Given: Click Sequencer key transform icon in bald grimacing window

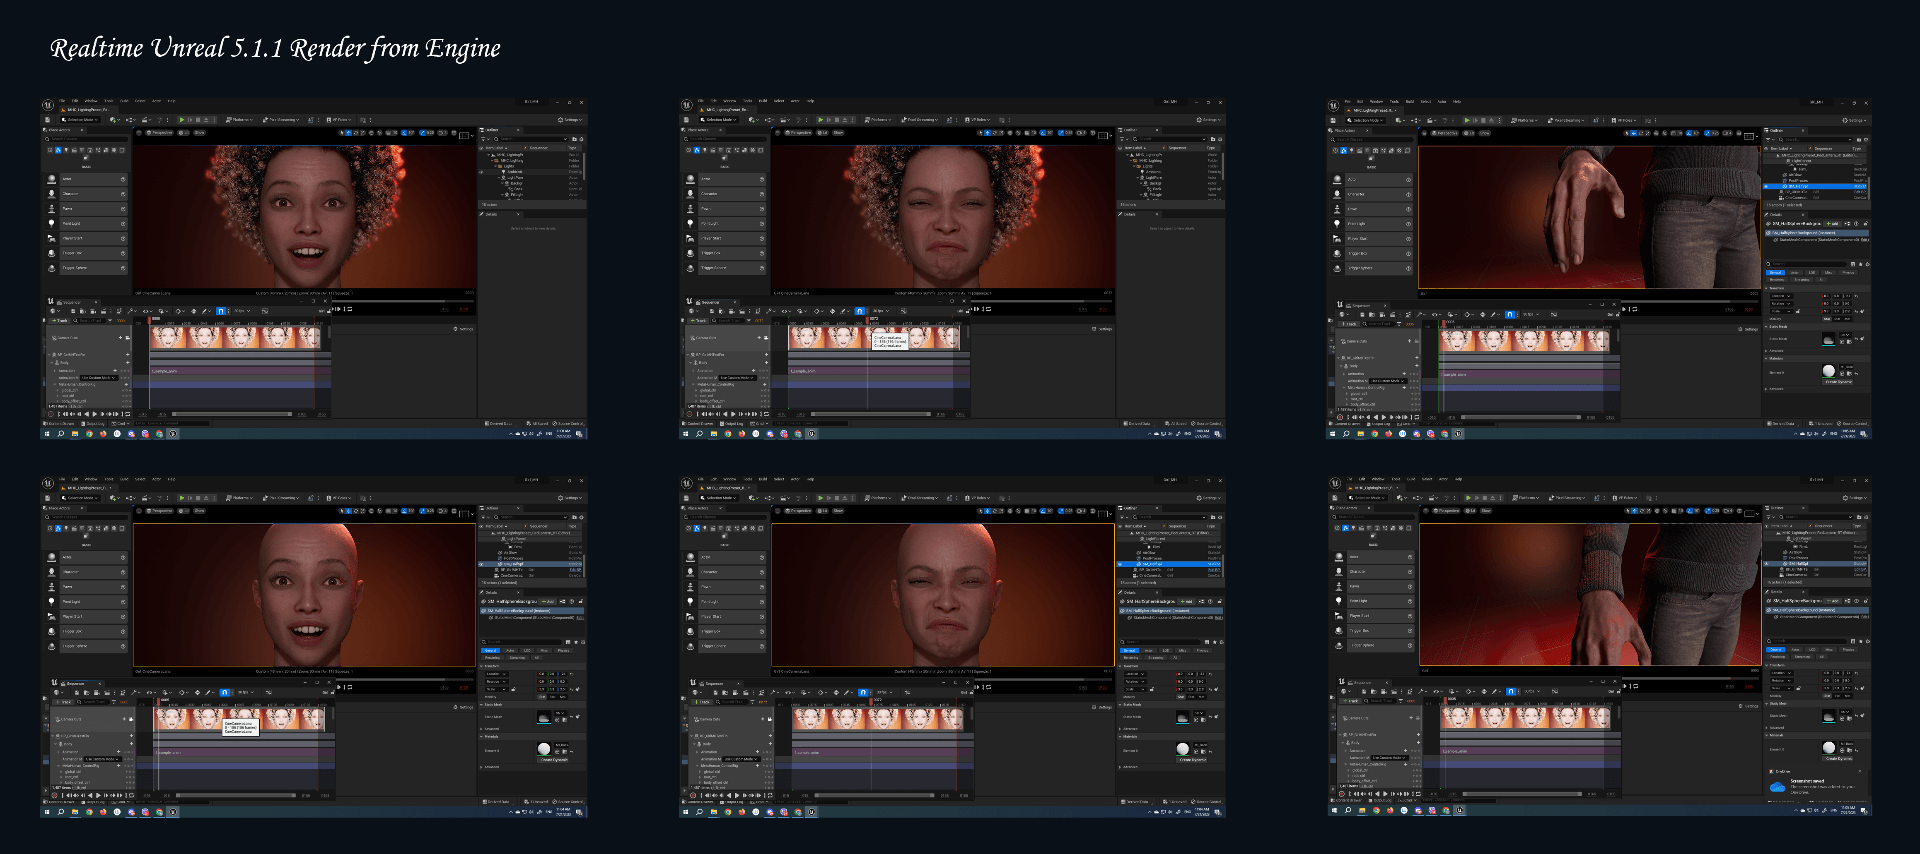Looking at the screenshot, I should (x=836, y=692).
